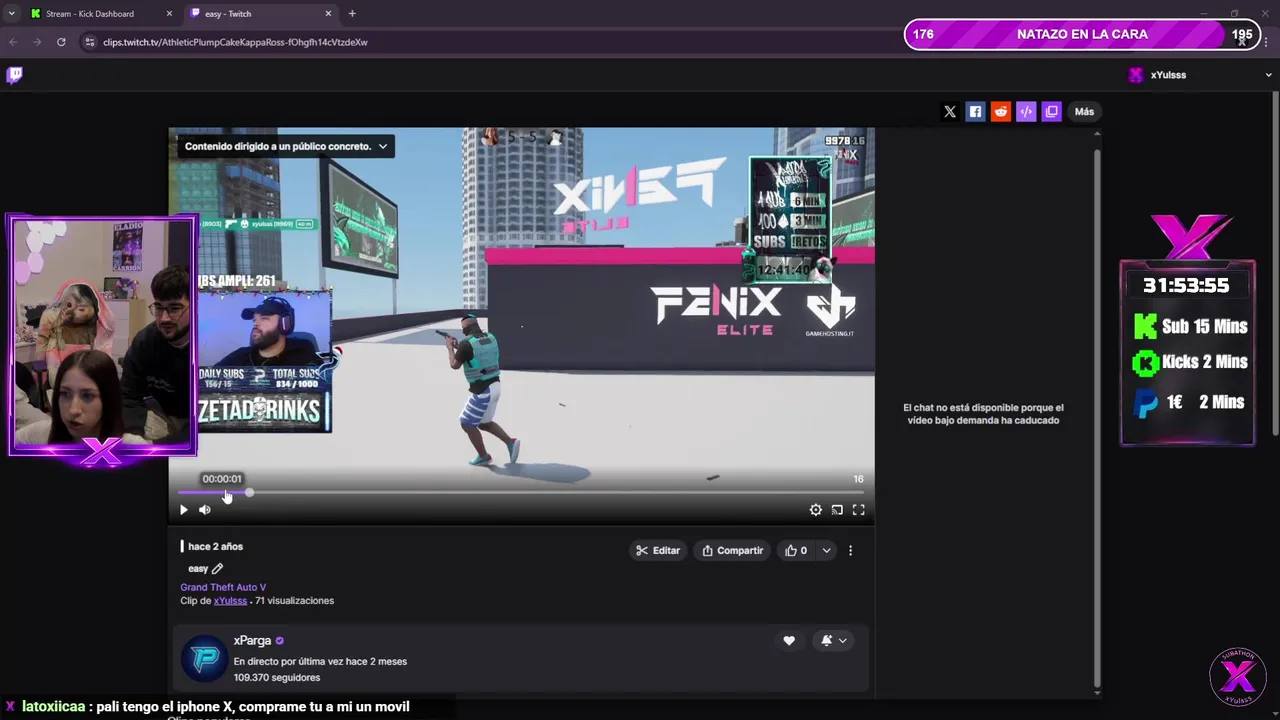
Task: Open the Twitch home logo
Action: pos(15,75)
